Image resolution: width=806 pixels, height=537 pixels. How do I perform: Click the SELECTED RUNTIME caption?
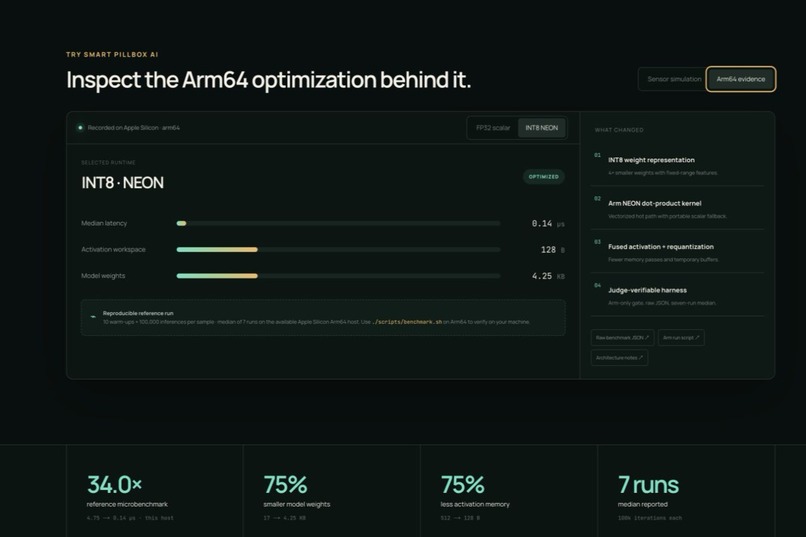tap(108, 162)
